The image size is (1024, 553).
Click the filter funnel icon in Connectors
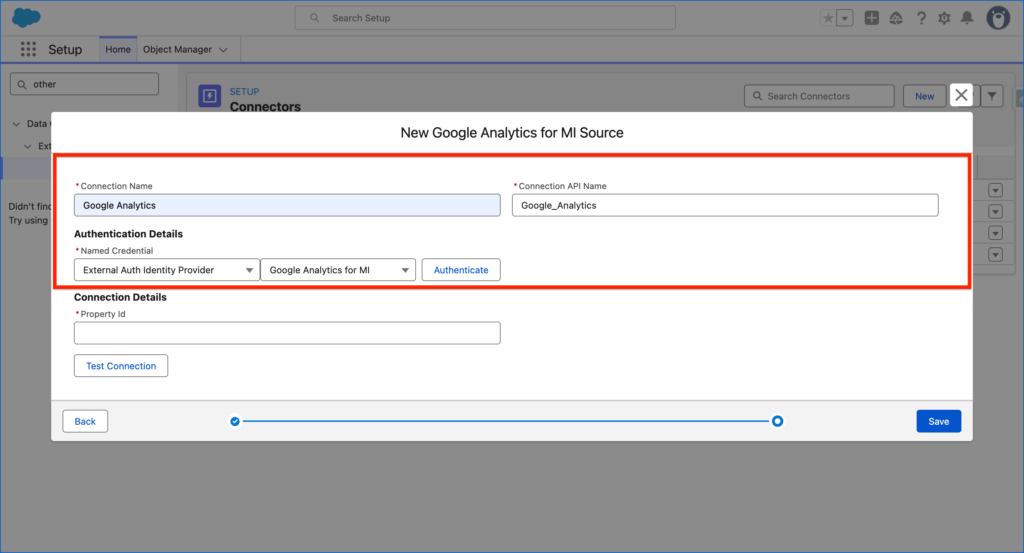pyautogui.click(x=992, y=96)
